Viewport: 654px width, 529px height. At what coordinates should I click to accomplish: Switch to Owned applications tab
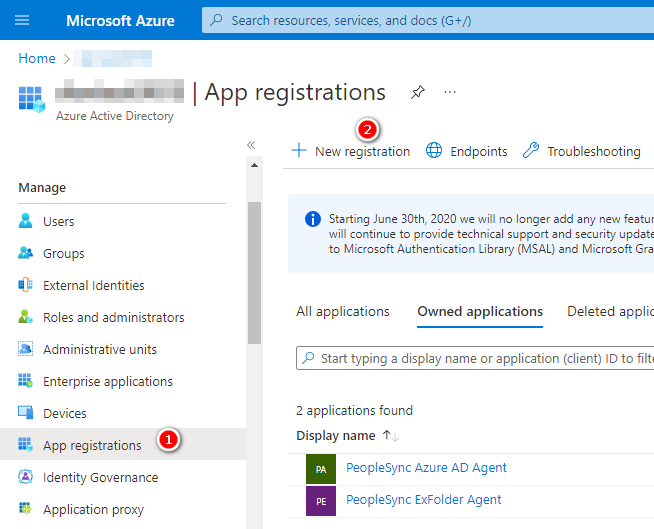[480, 312]
